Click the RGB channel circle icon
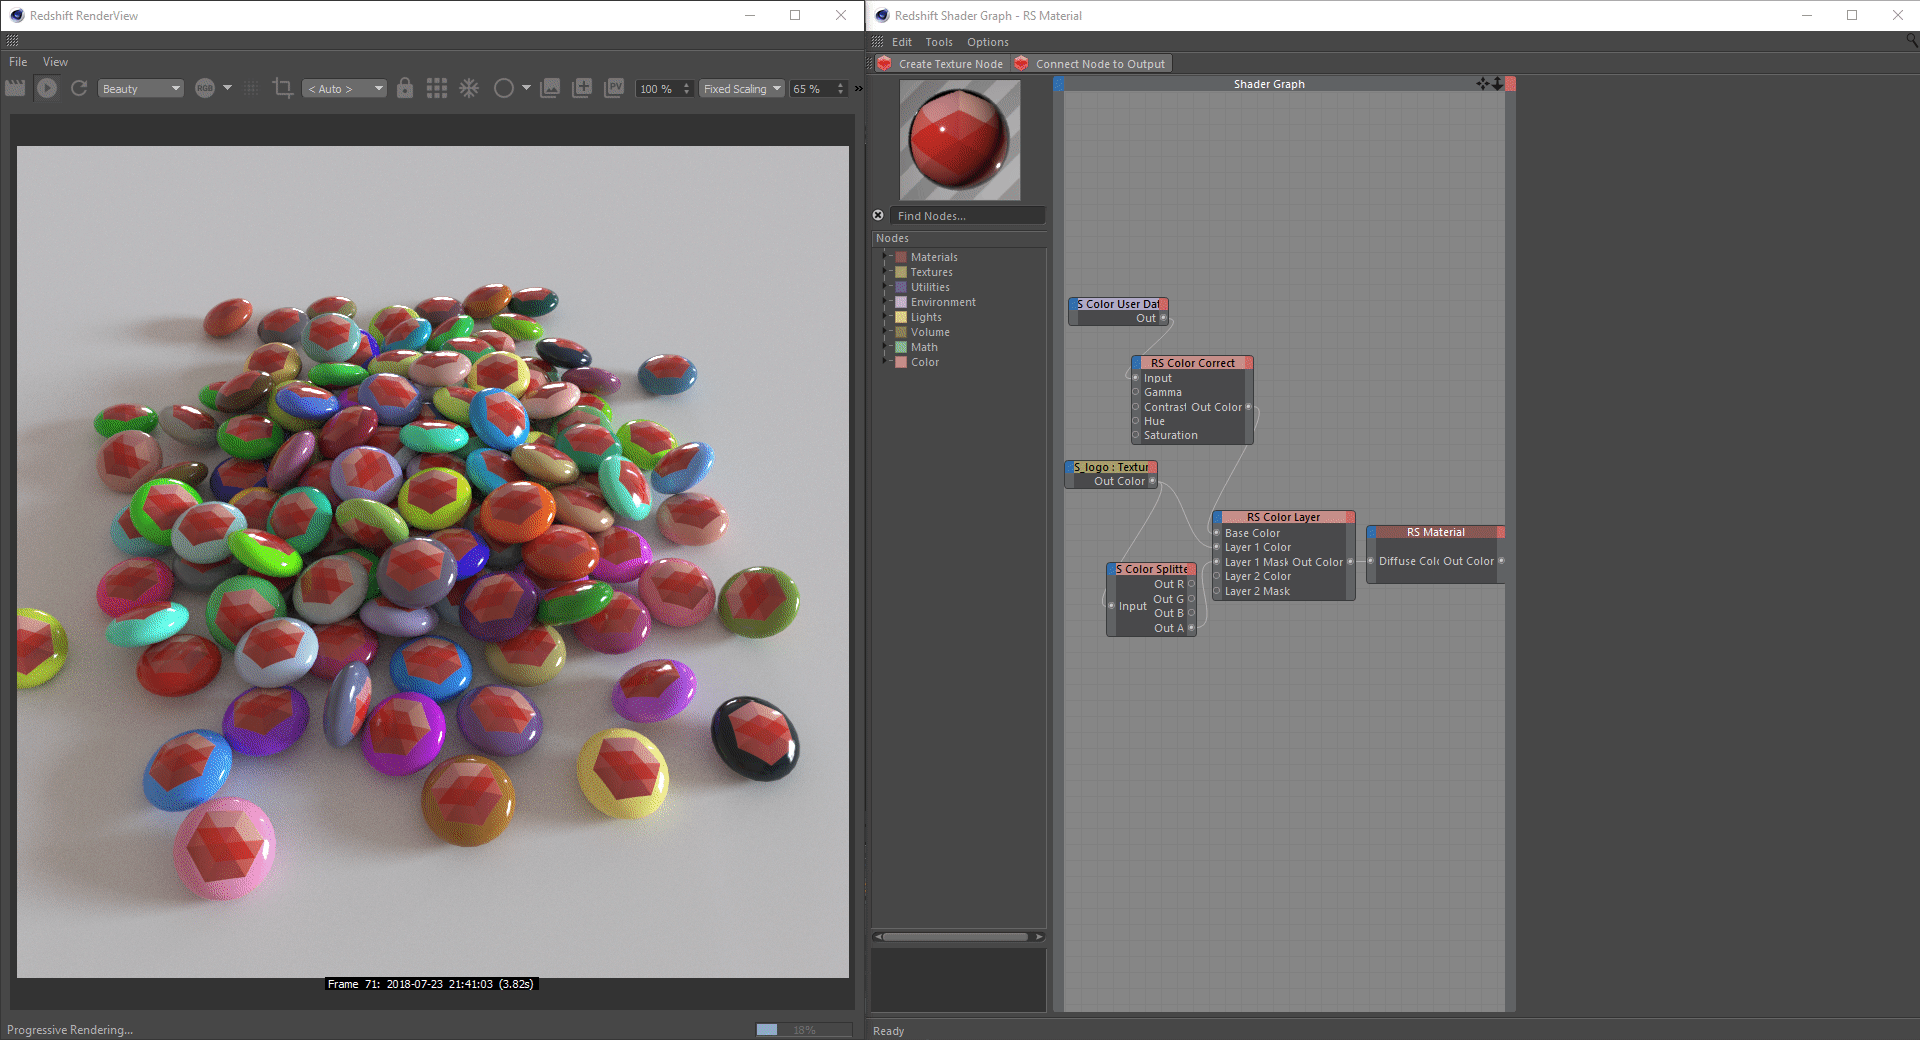 (x=205, y=88)
